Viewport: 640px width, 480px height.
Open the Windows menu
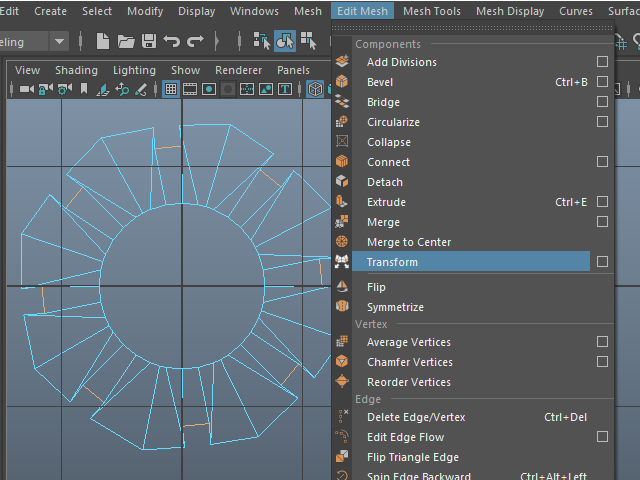pyautogui.click(x=254, y=11)
